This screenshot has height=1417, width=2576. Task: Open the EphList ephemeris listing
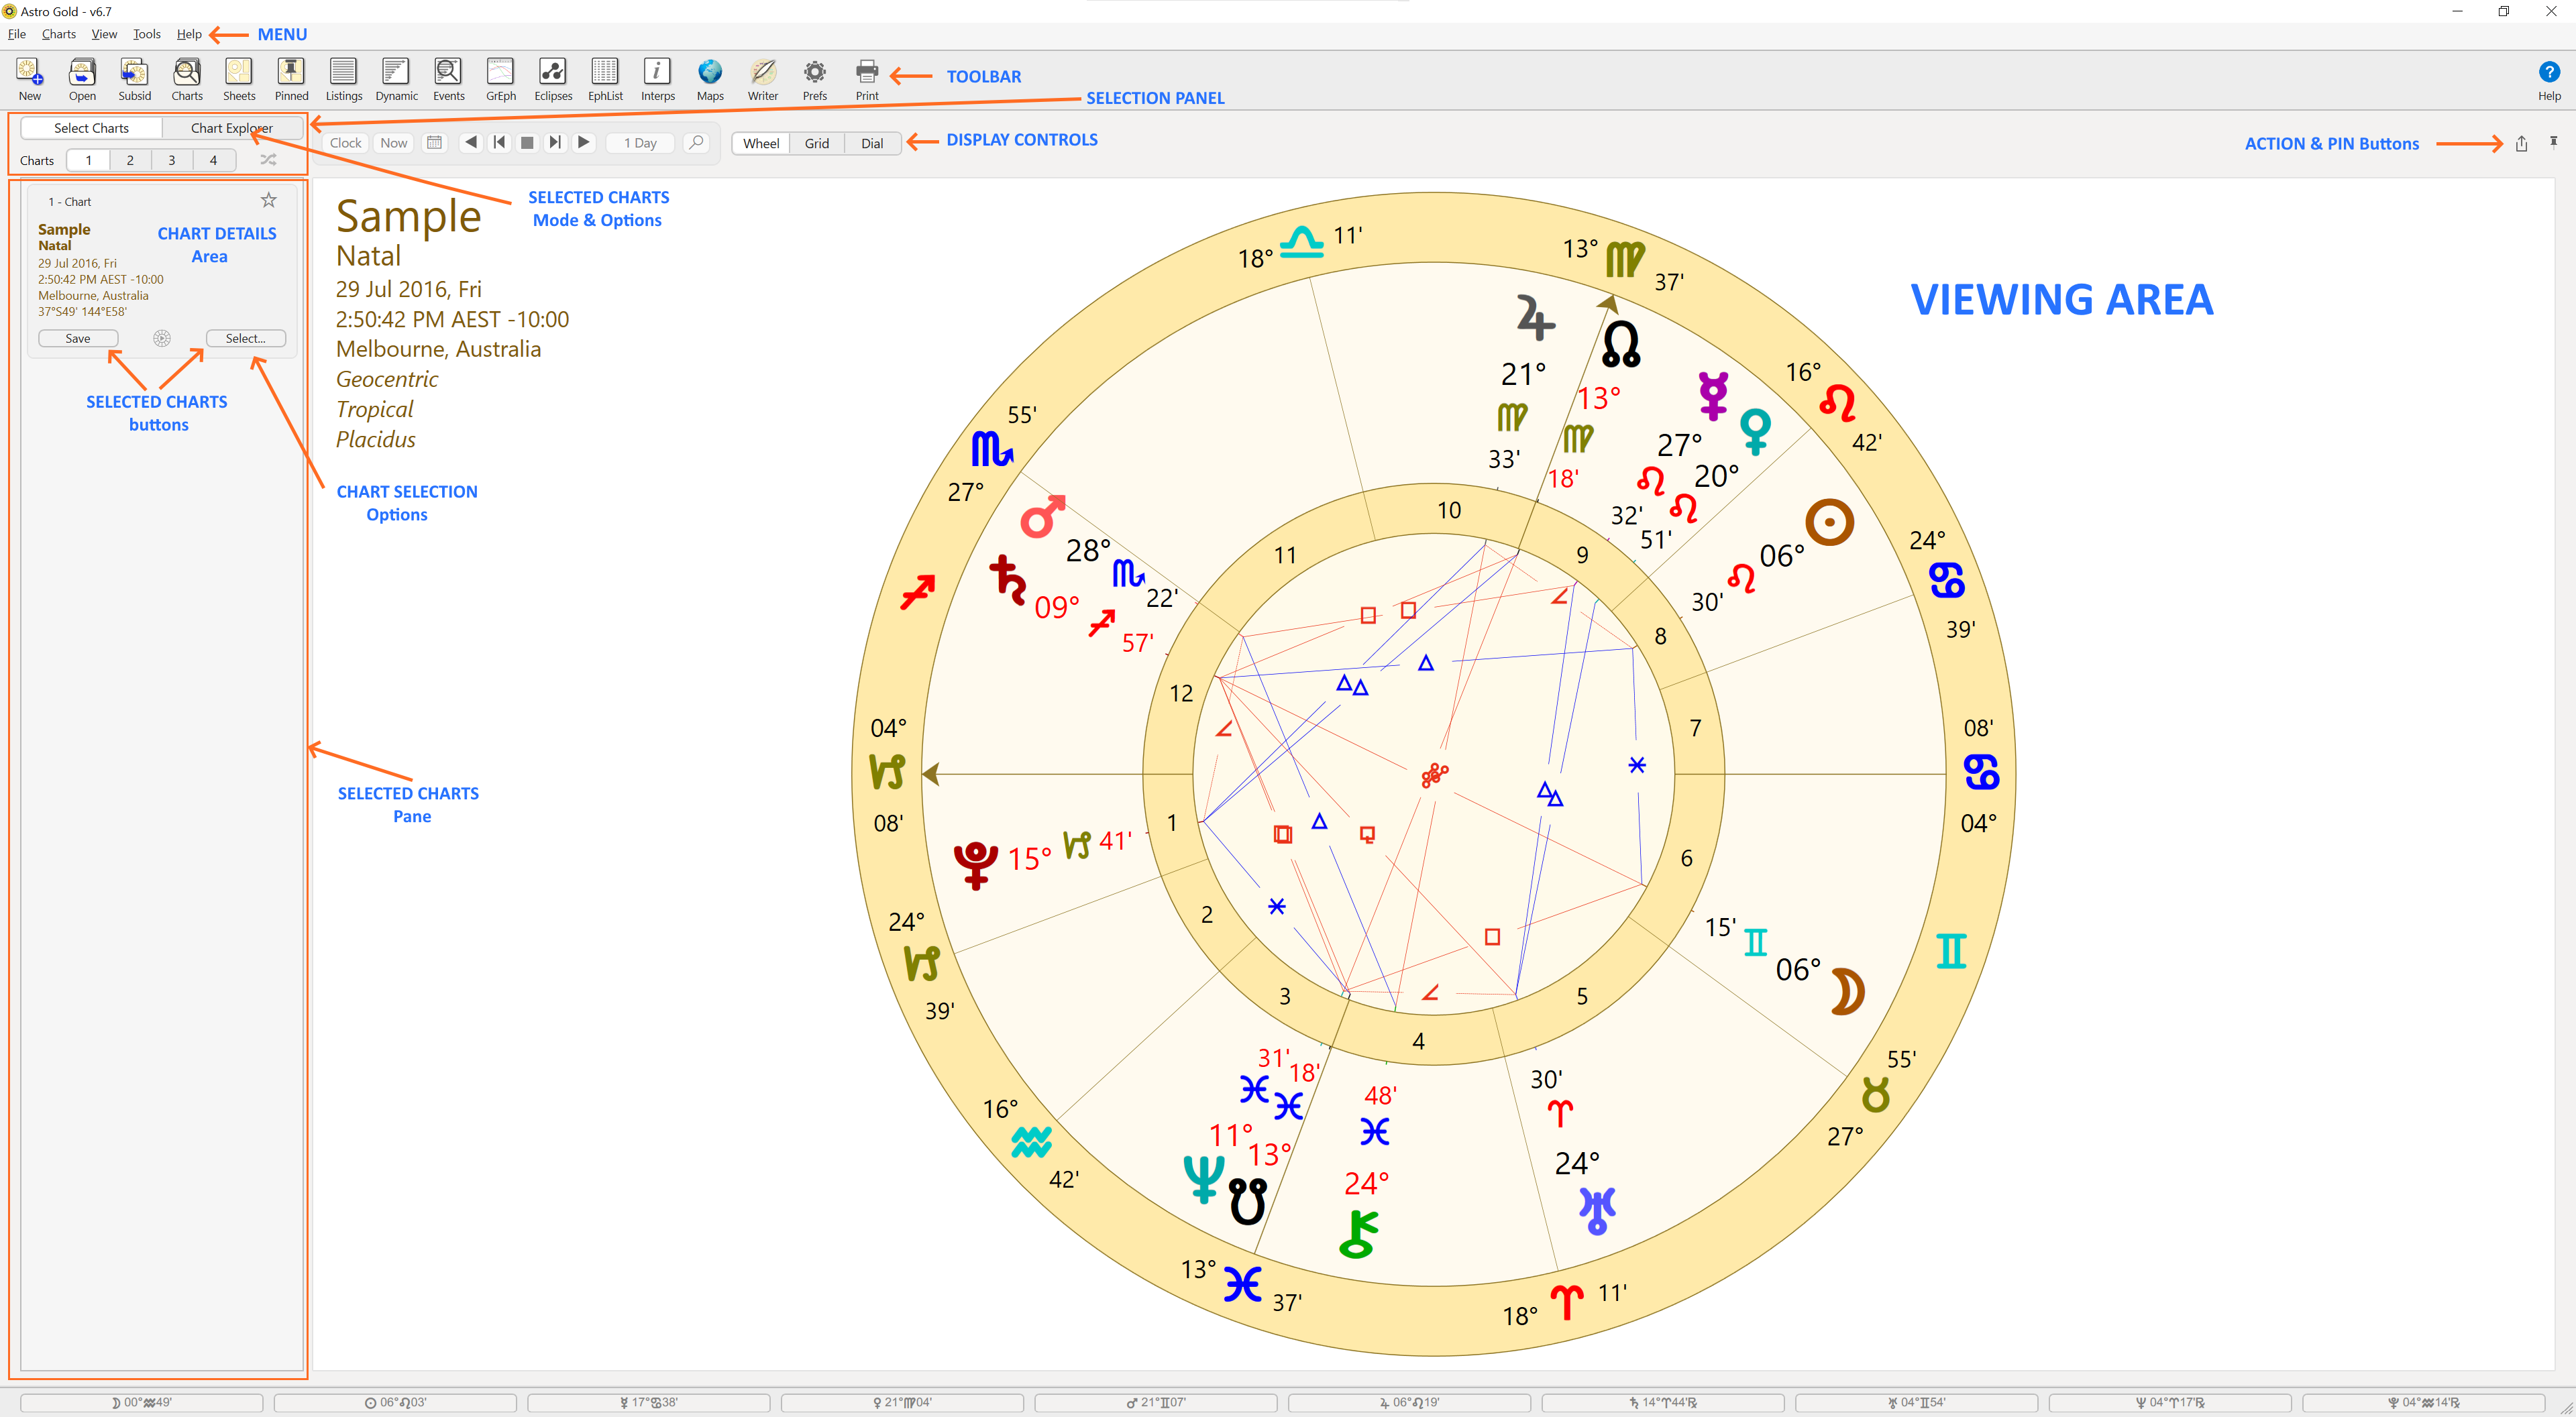605,79
